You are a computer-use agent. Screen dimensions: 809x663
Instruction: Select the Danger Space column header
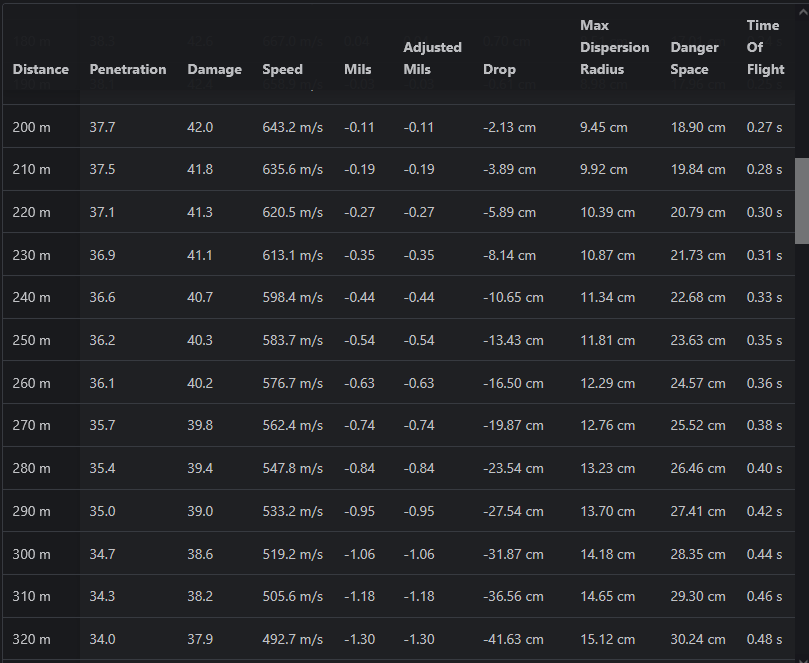pos(695,58)
